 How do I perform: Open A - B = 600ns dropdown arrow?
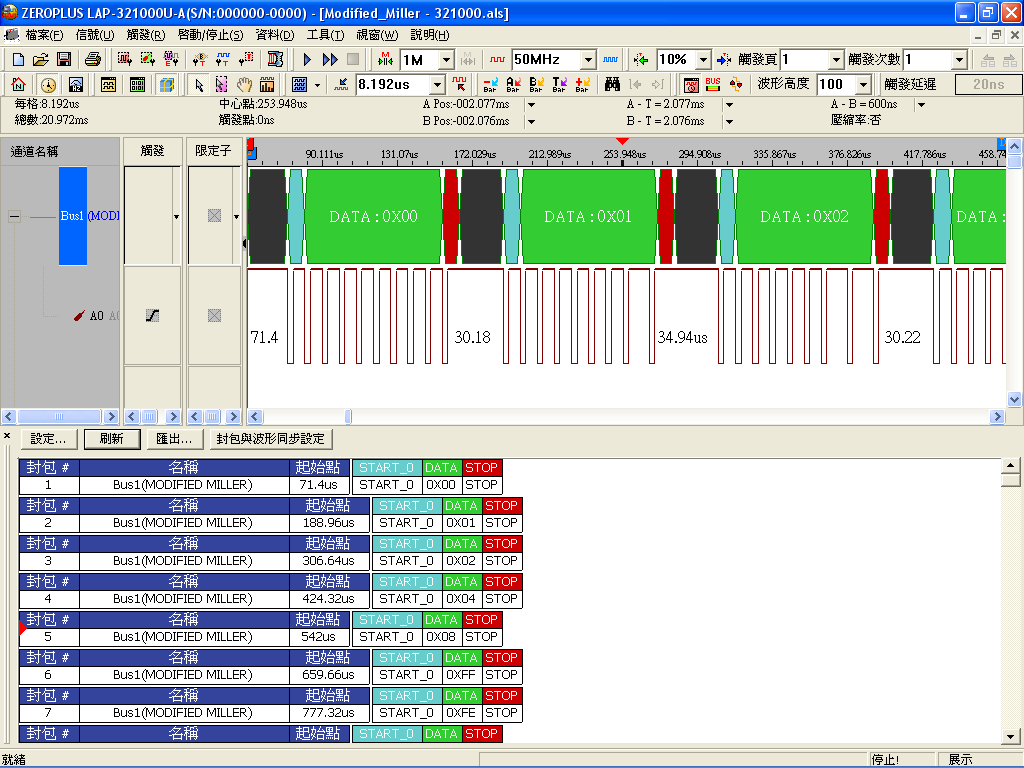921,104
